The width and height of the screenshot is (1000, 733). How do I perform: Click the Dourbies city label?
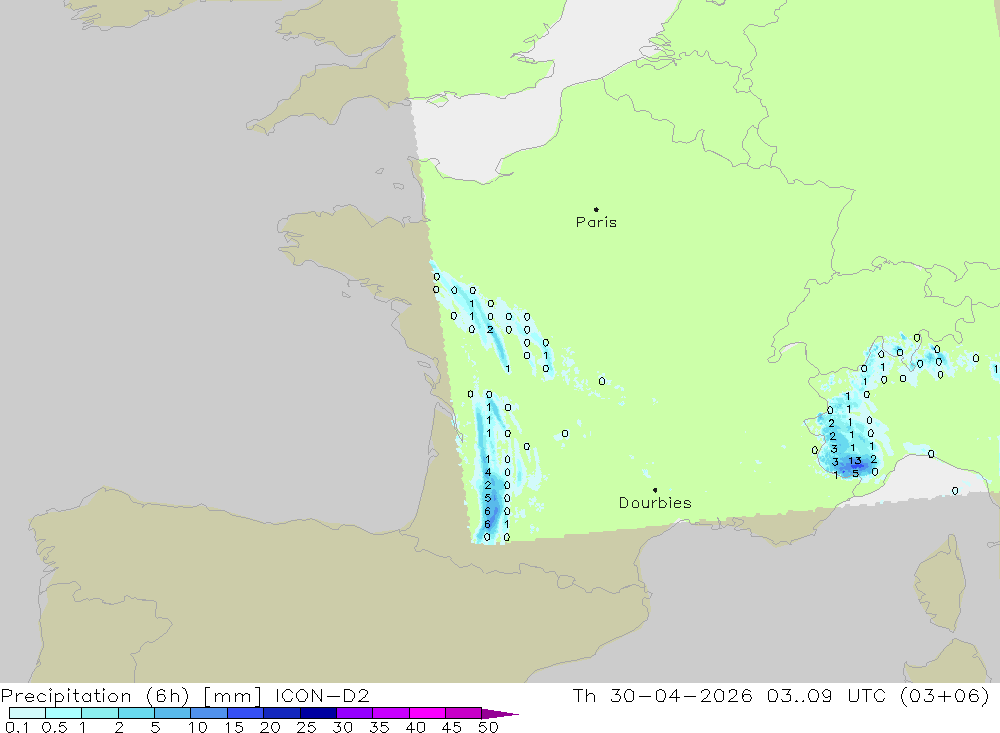coord(655,503)
